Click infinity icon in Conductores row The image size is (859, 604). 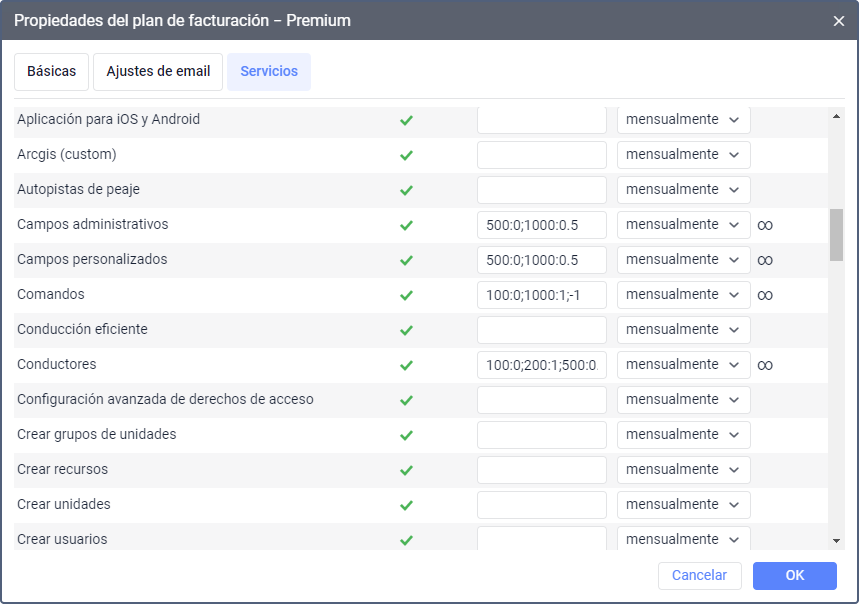(x=765, y=365)
